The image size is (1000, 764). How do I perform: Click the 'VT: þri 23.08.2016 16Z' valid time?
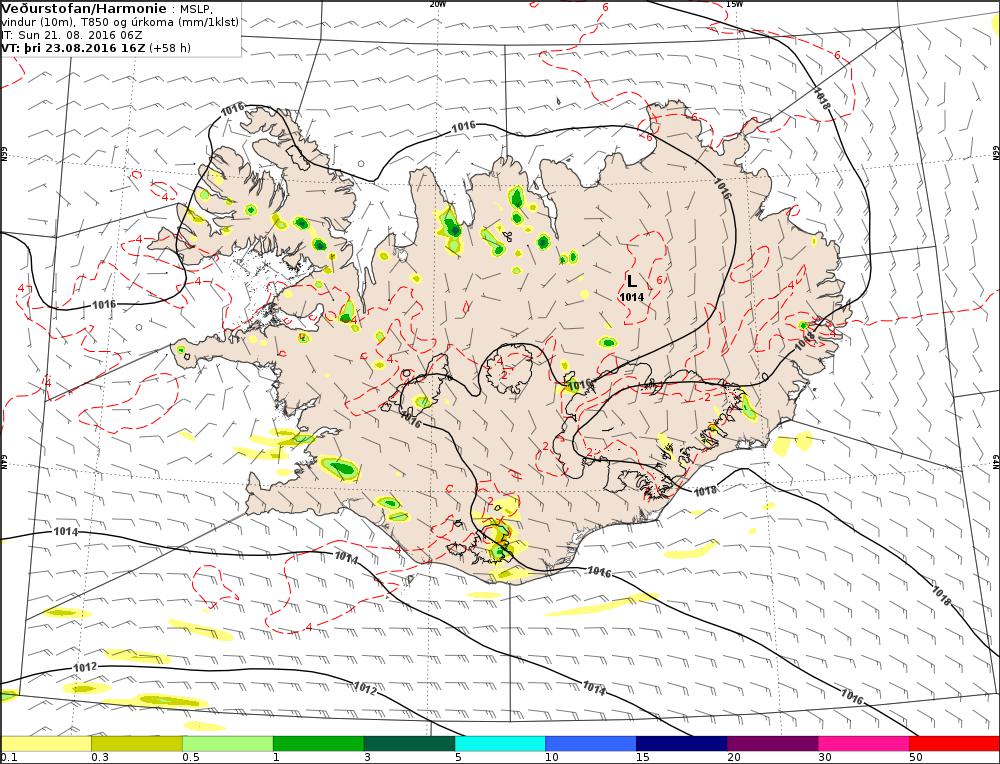tap(73, 48)
